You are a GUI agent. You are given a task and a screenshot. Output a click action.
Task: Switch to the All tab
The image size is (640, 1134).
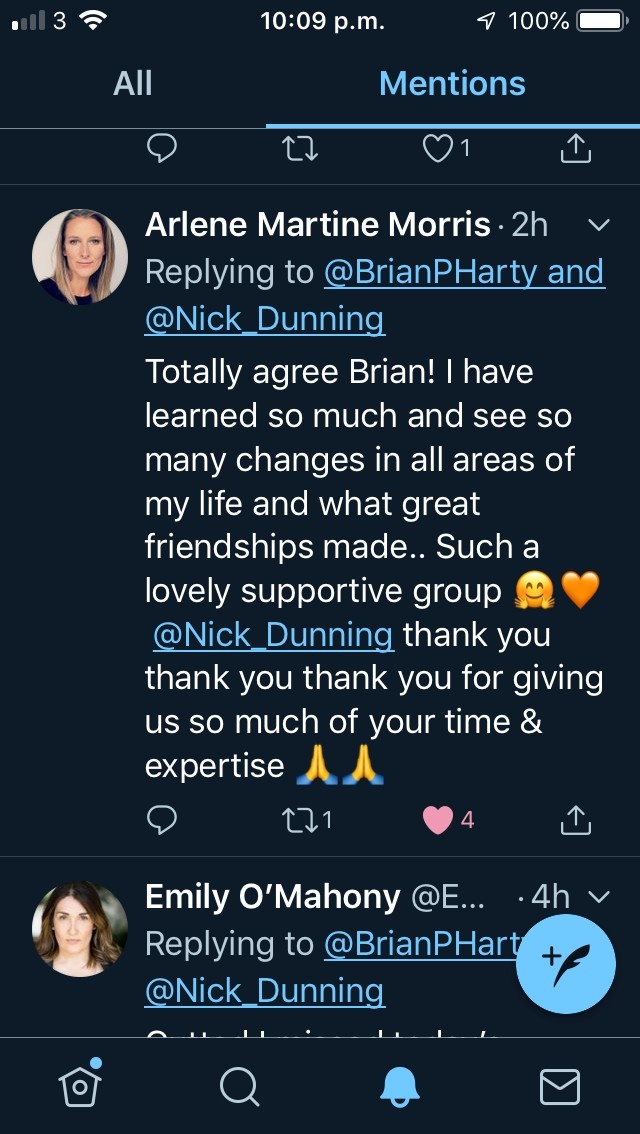click(132, 83)
